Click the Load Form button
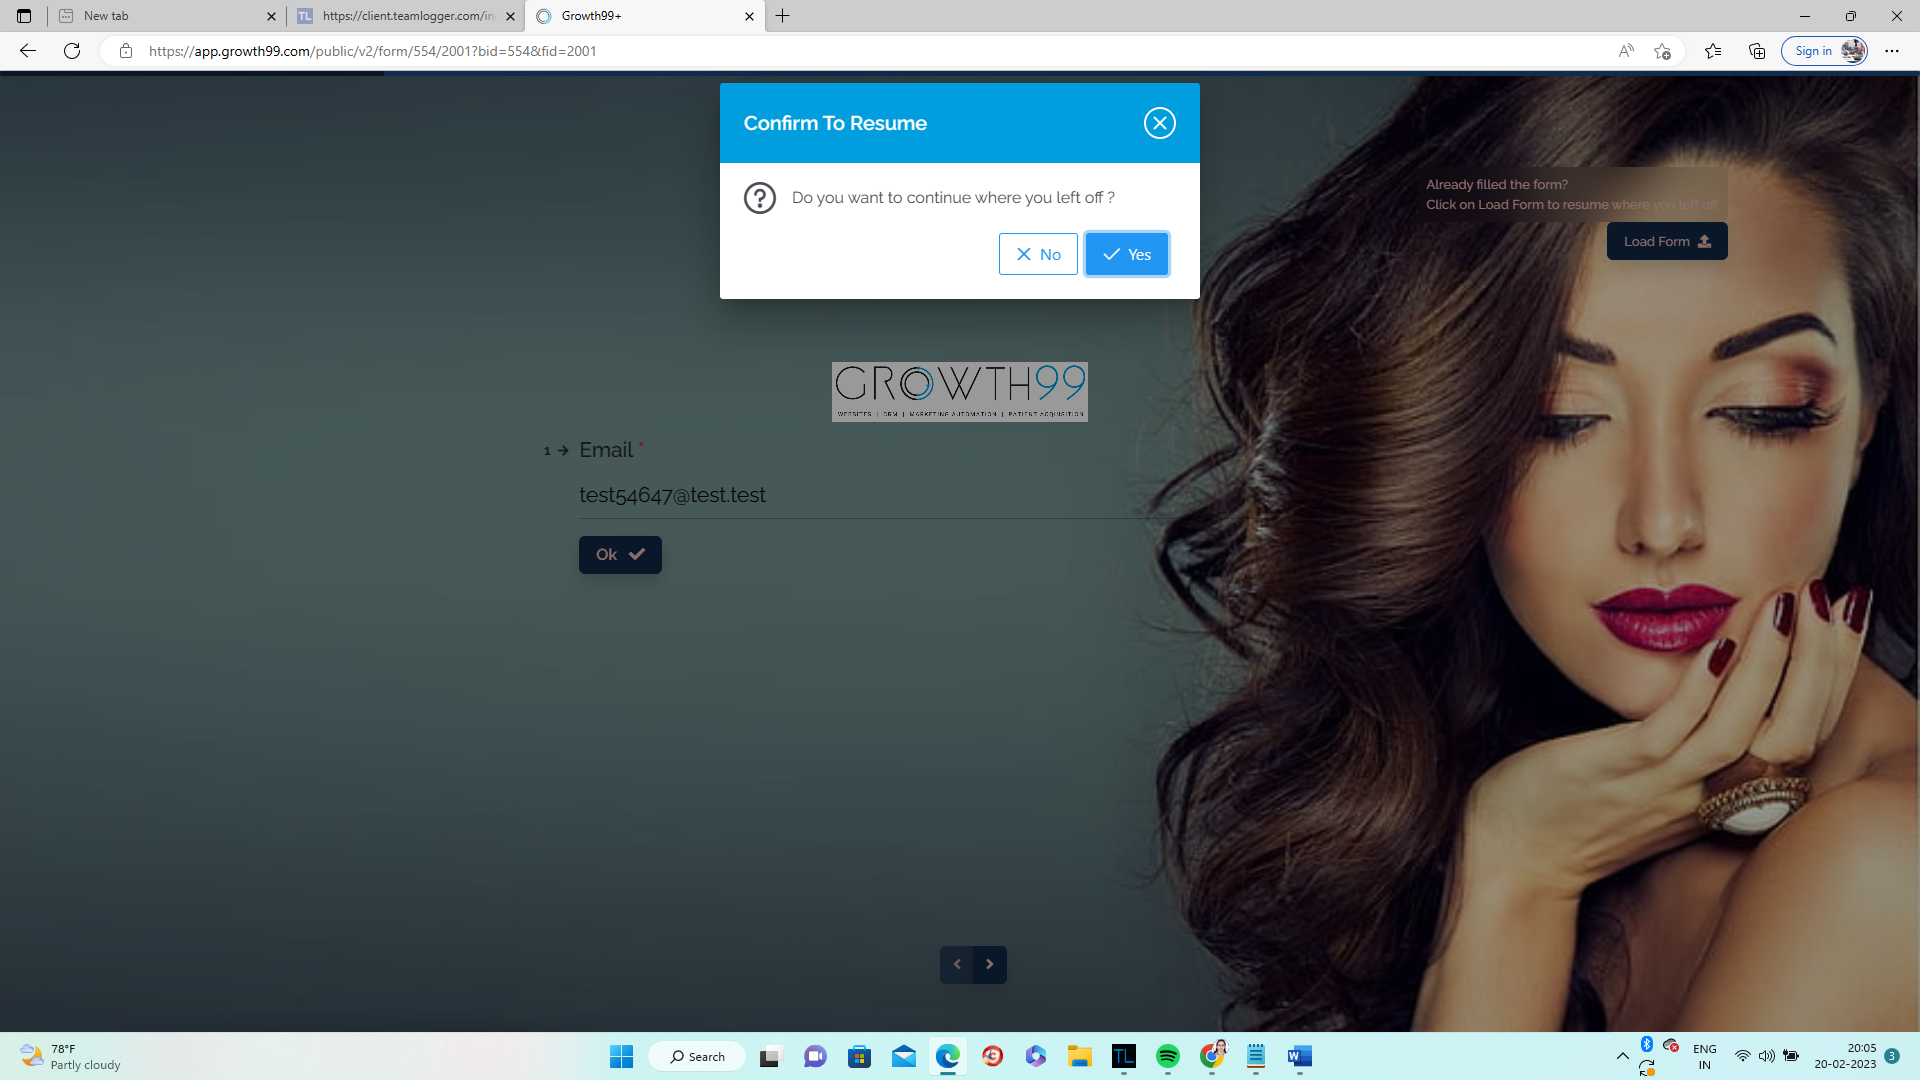 point(1666,241)
